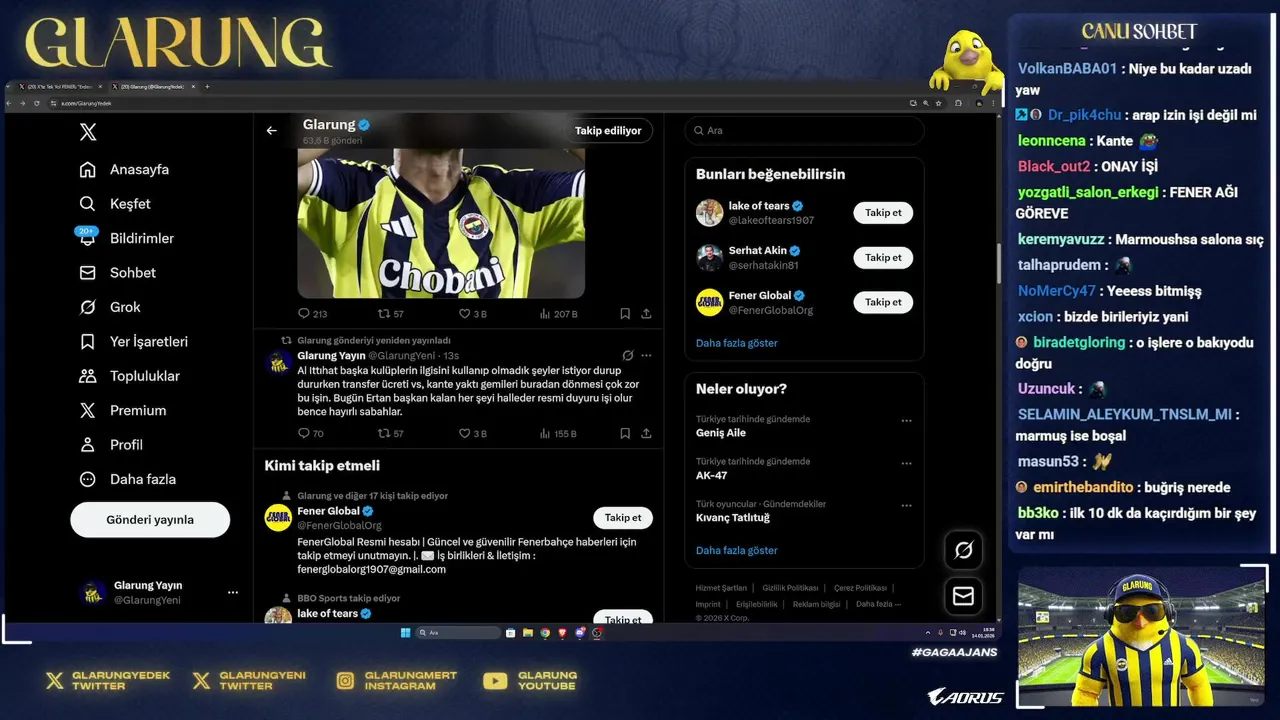The width and height of the screenshot is (1280, 720).
Task: Open Hizmet Şartları footer link
Action: click(x=721, y=588)
